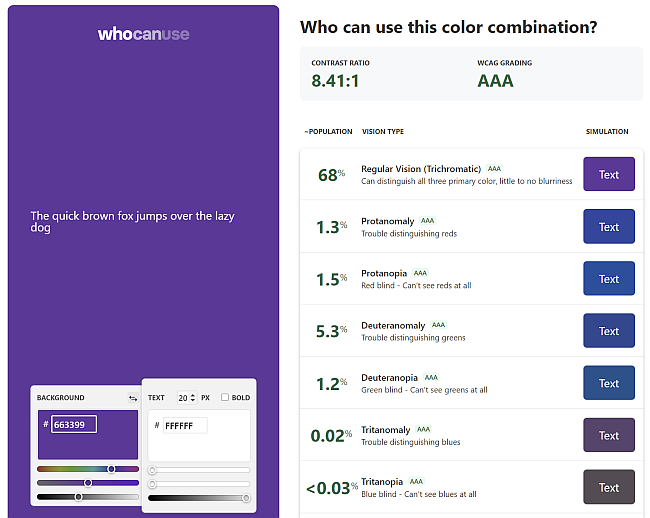
Task: Swap background and text colors icon
Action: [133, 398]
